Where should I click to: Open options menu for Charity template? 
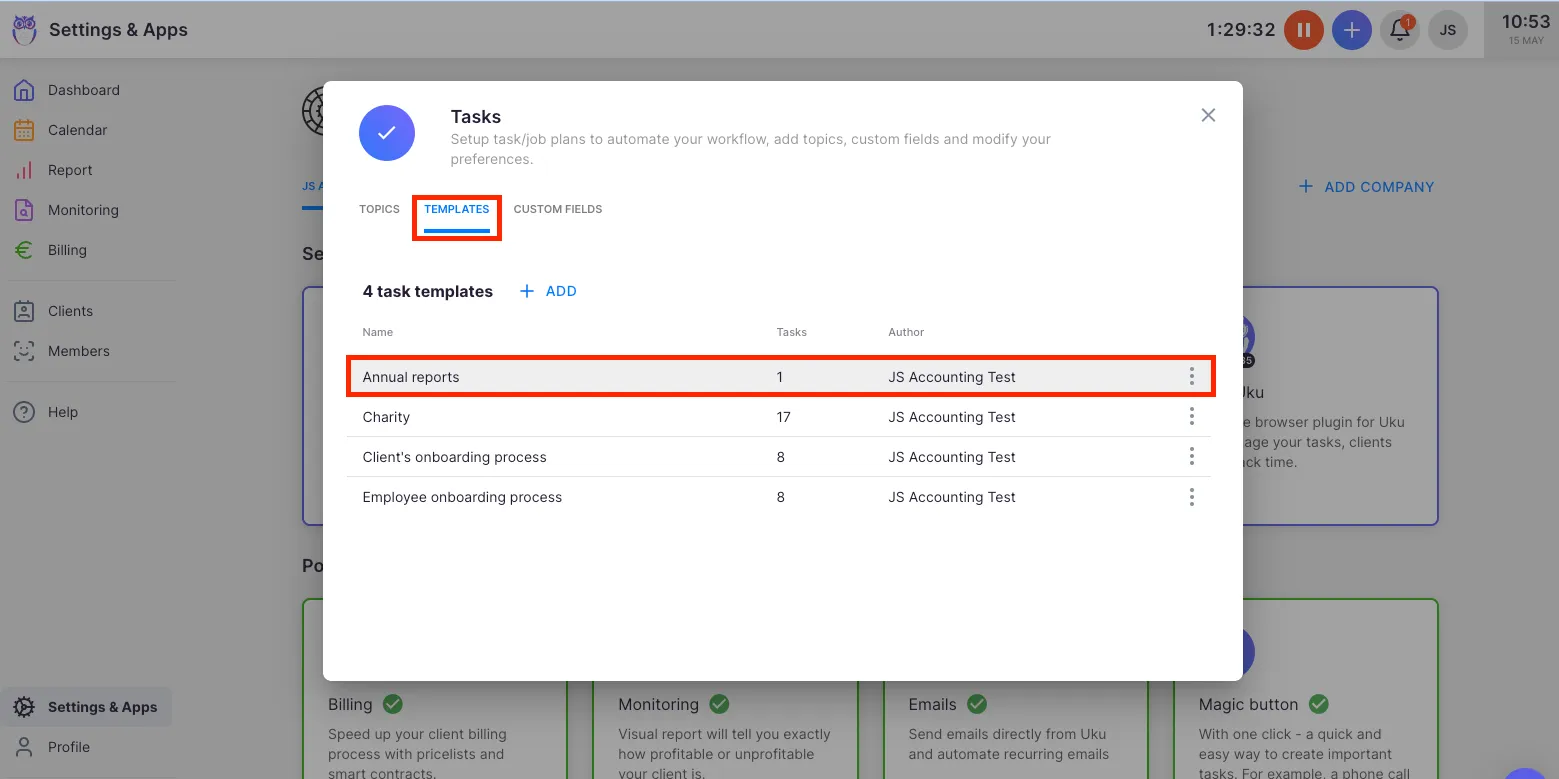pyautogui.click(x=1191, y=417)
